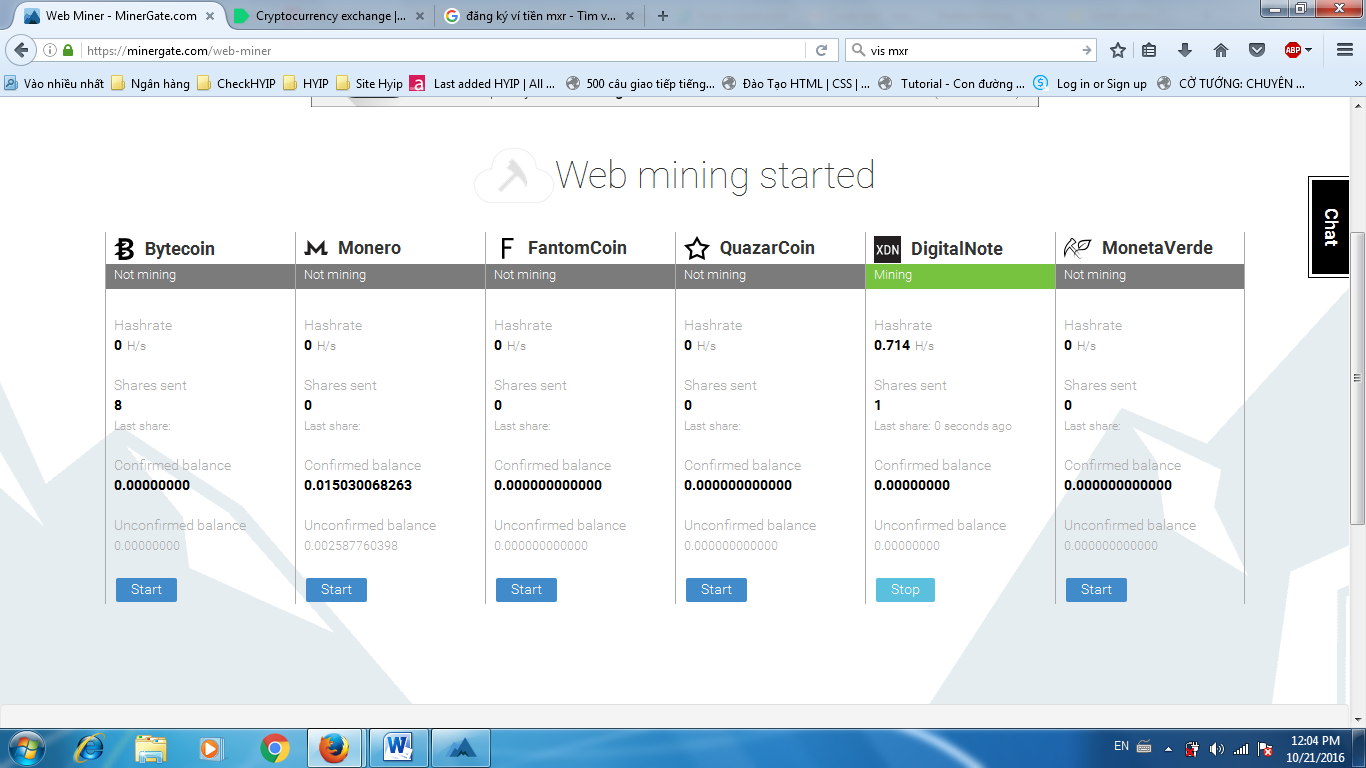Open the Site Hyip bookmark folder

click(x=370, y=84)
